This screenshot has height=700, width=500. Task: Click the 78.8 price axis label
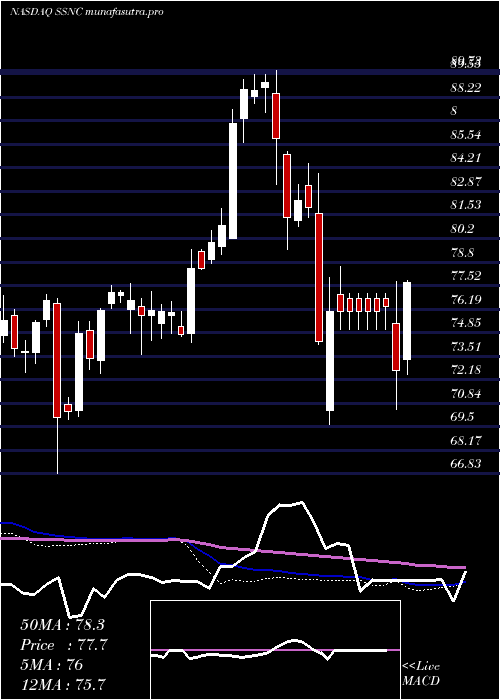pyautogui.click(x=462, y=253)
